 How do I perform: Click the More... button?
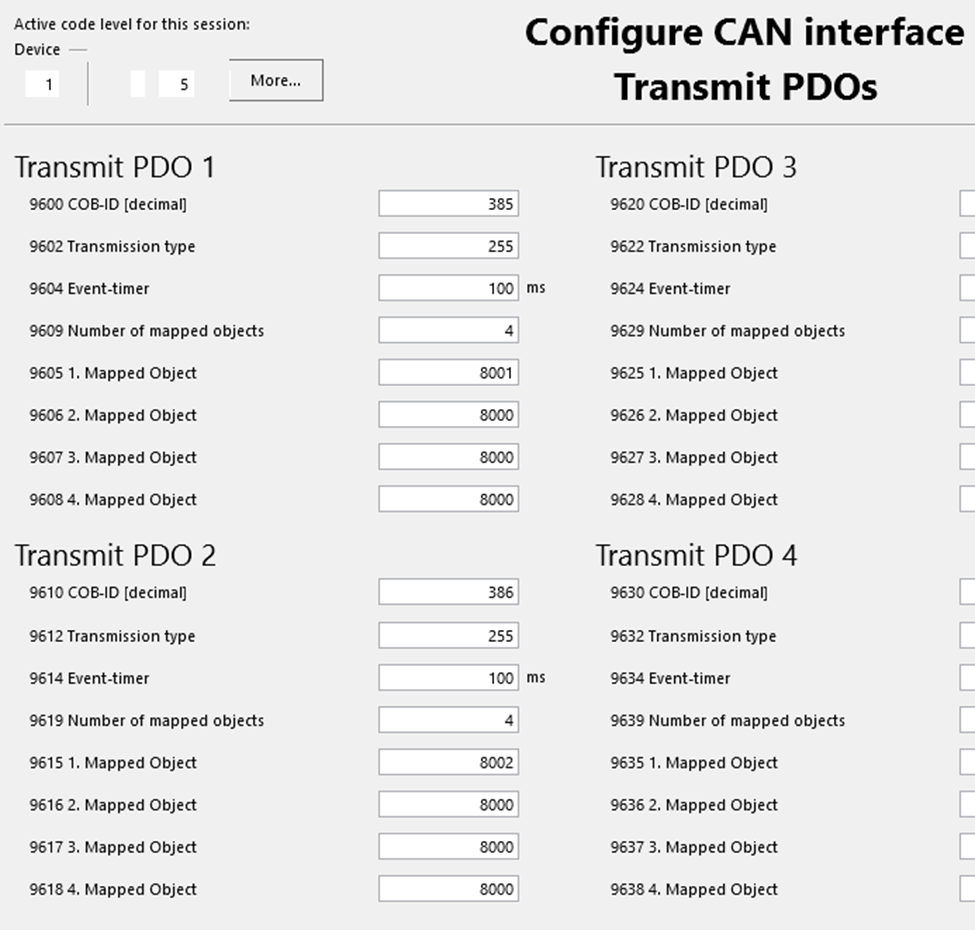pos(276,81)
